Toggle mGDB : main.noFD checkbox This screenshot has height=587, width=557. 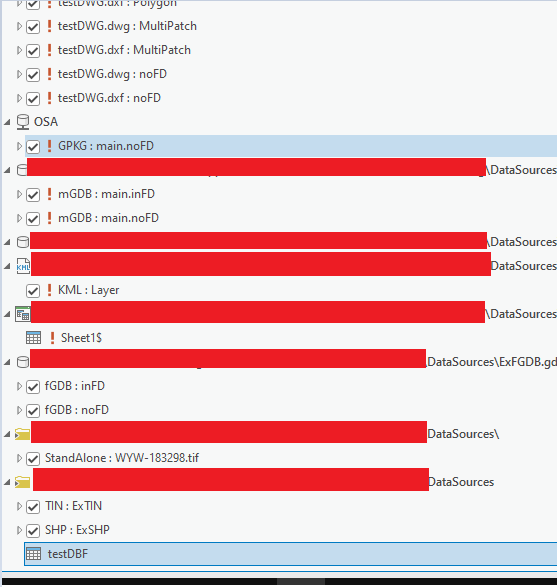click(33, 218)
